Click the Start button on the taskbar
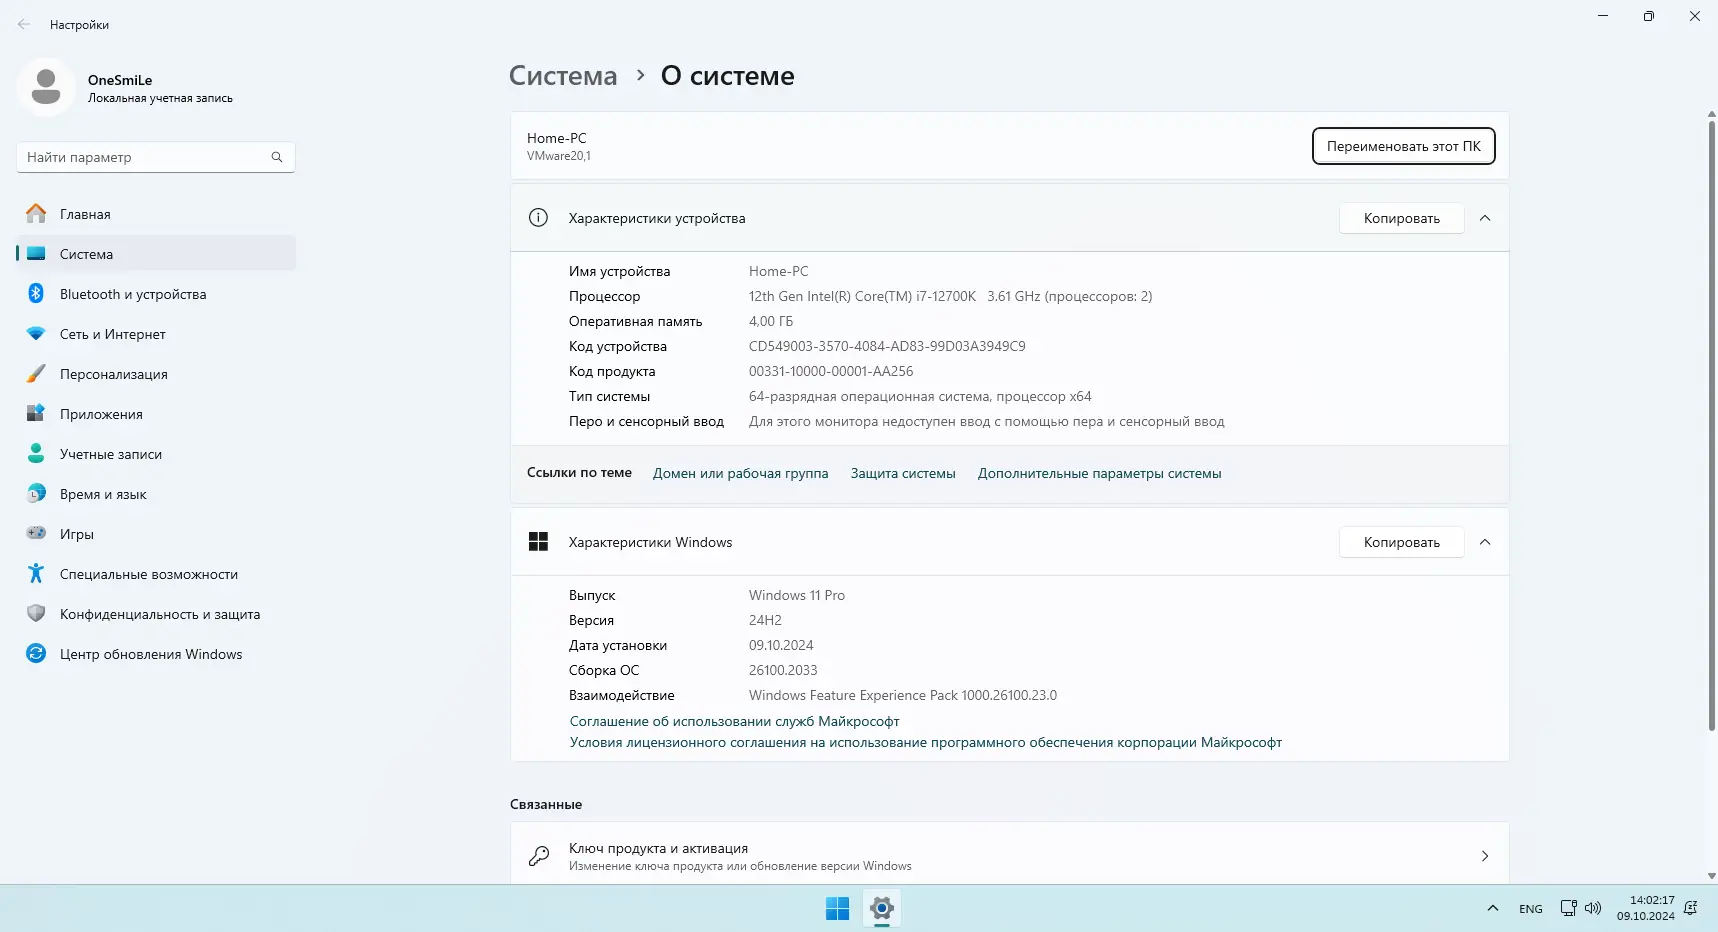Screen dimensions: 1718x932 tap(836, 908)
